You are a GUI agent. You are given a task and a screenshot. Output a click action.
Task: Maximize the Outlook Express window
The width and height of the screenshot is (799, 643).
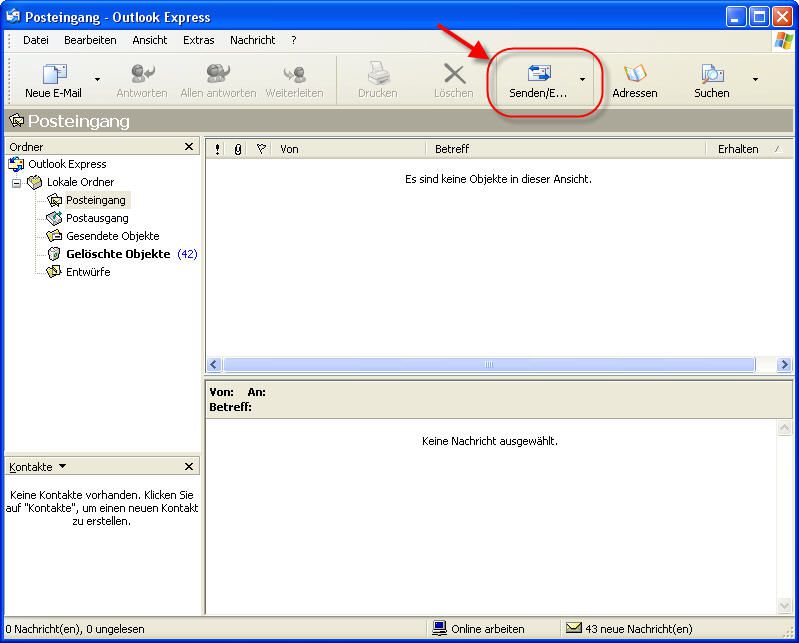(759, 17)
